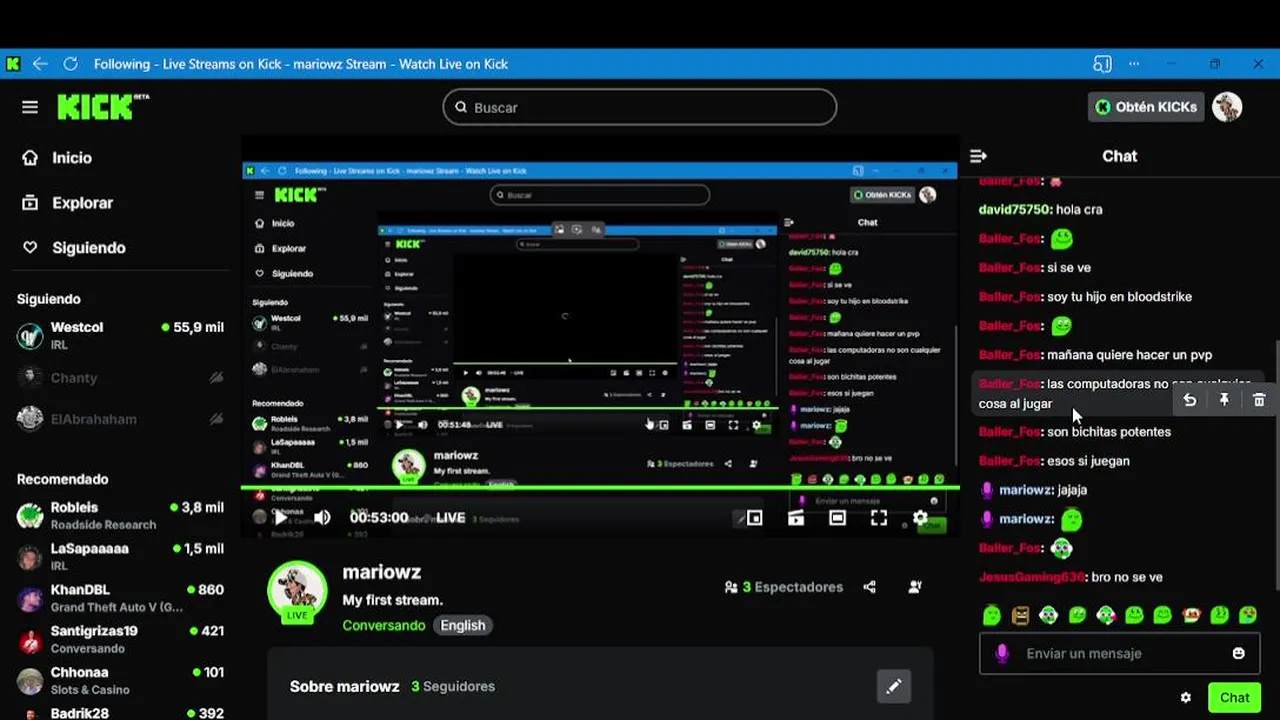
Task: Insert the first green emote in quick row
Action: click(x=991, y=615)
